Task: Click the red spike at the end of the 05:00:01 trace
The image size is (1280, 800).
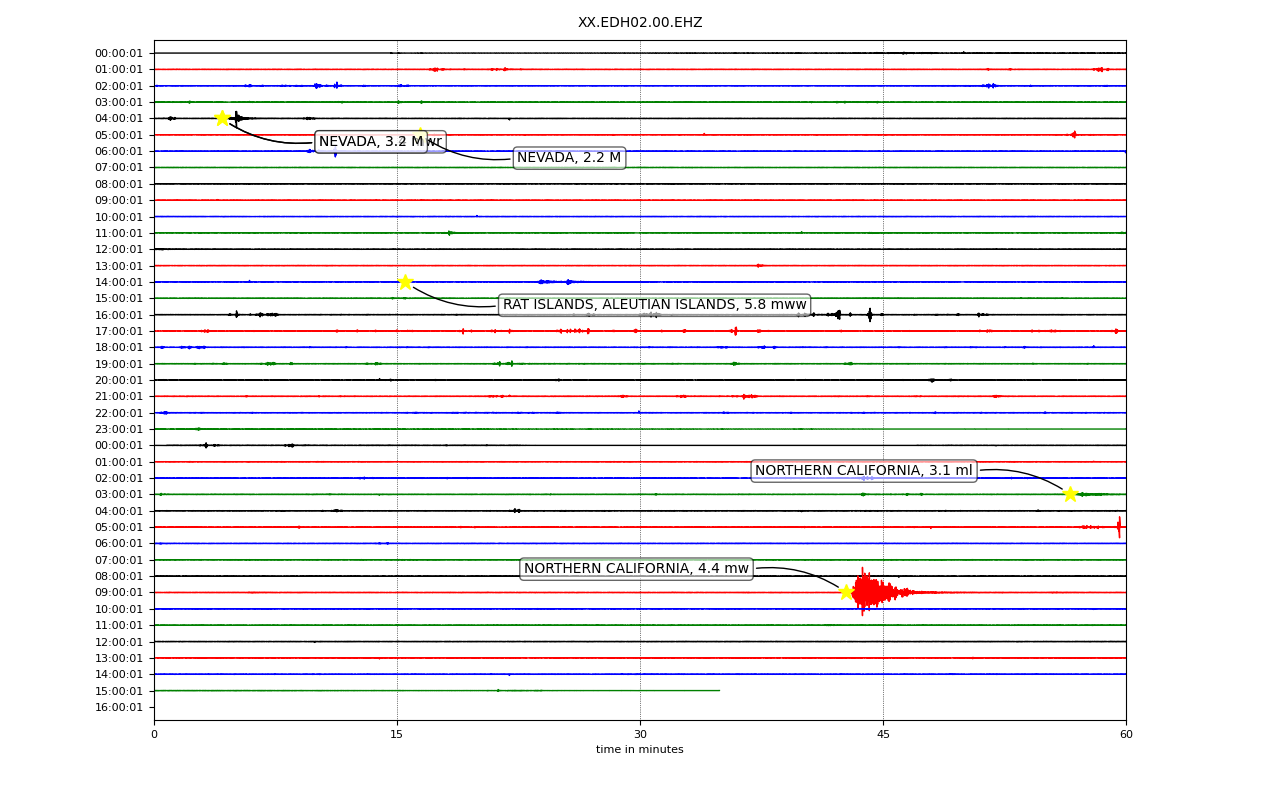Action: point(1119,527)
